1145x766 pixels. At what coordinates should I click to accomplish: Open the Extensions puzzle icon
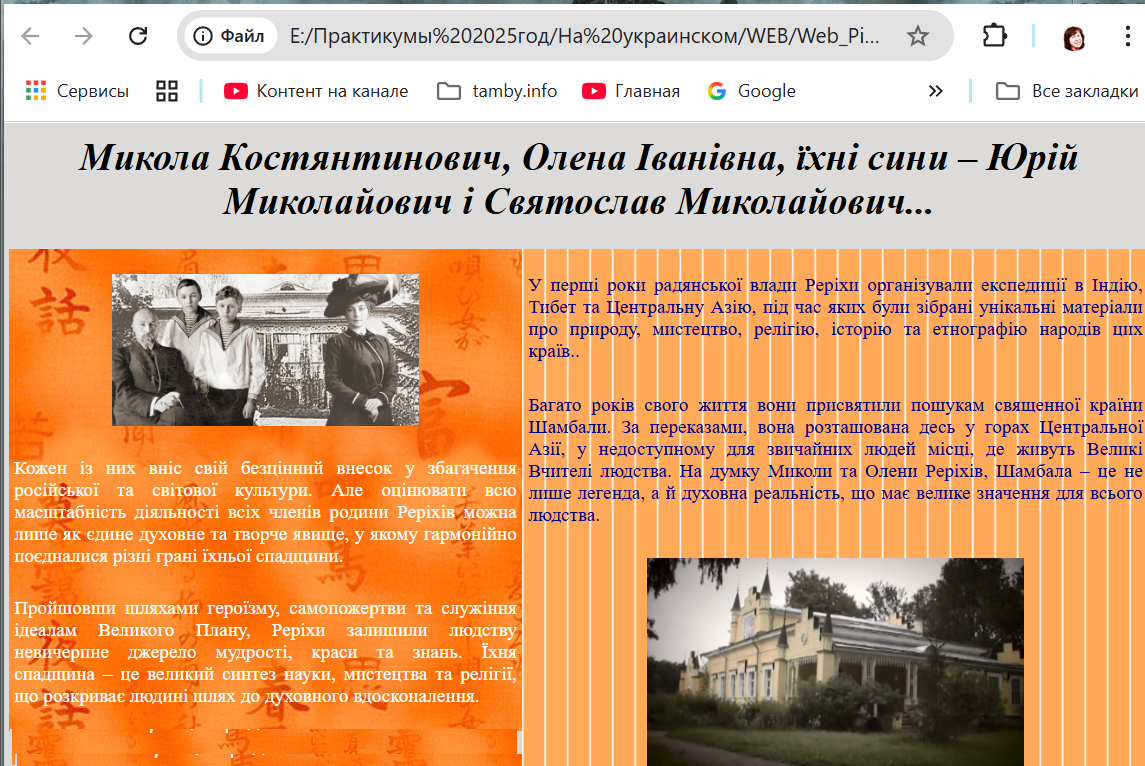tap(994, 37)
